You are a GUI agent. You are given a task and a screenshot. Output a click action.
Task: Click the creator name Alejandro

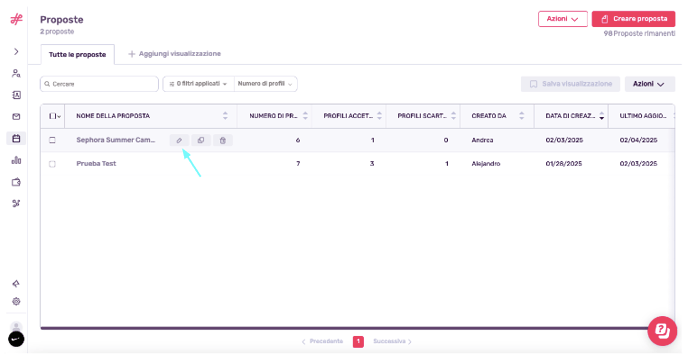coord(486,163)
